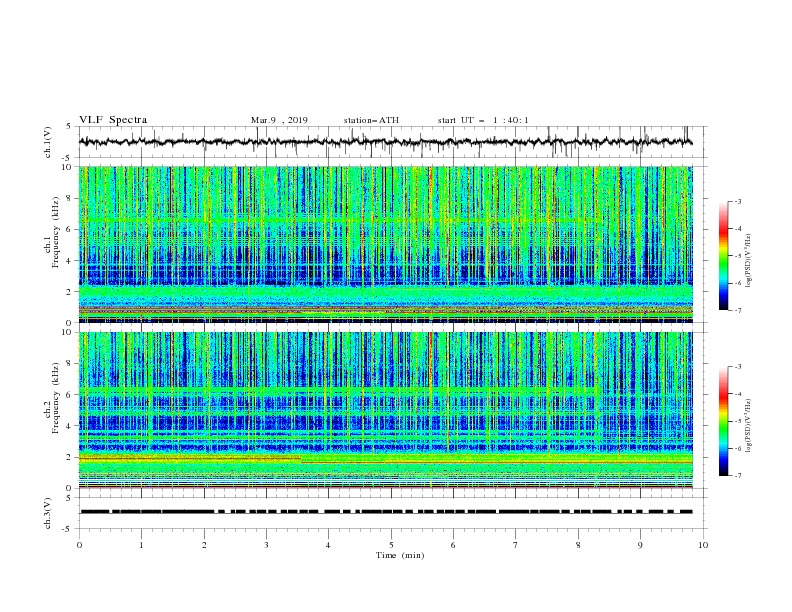Click the "ch.3(V)" axis label

coord(48,513)
